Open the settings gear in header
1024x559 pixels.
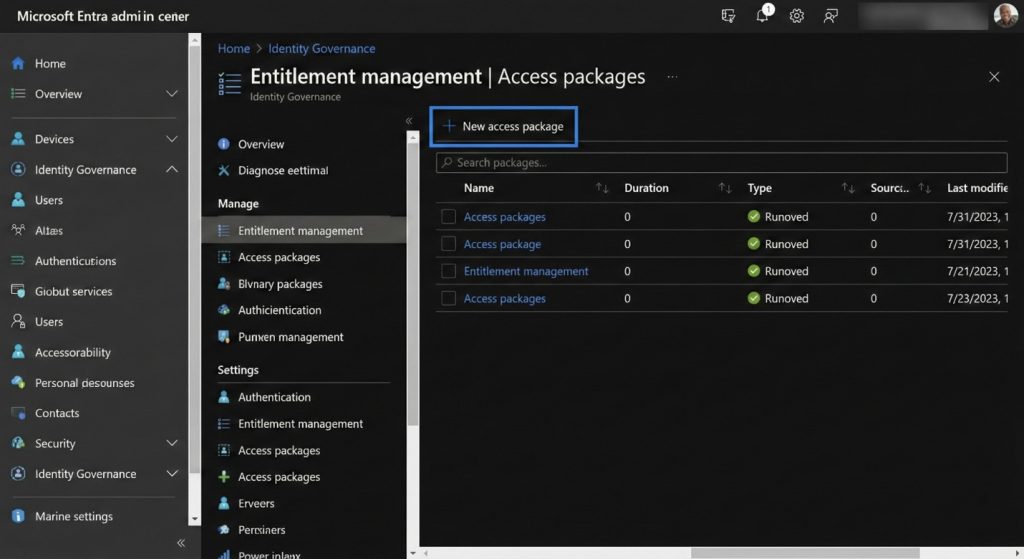[x=797, y=16]
